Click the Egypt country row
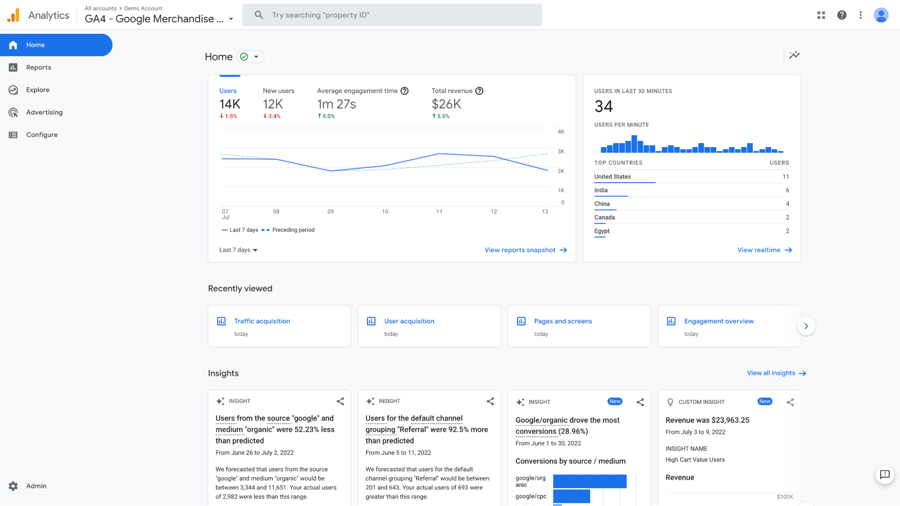The height and width of the screenshot is (506, 900). point(692,231)
